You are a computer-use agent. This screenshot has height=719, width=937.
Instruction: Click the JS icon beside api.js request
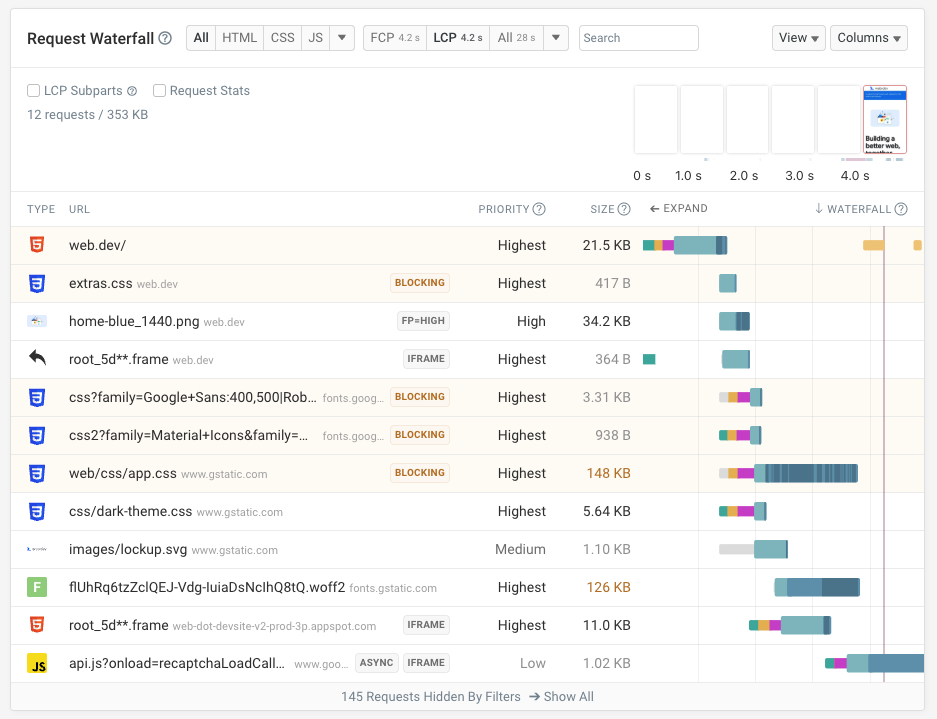tap(37, 663)
